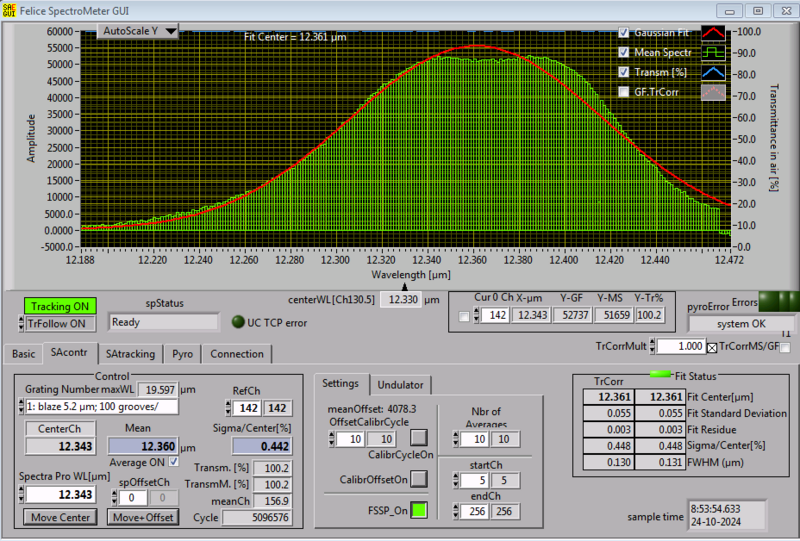Open the AutoScale Y dropdown
Viewport: 800px width, 541px height.
(138, 31)
